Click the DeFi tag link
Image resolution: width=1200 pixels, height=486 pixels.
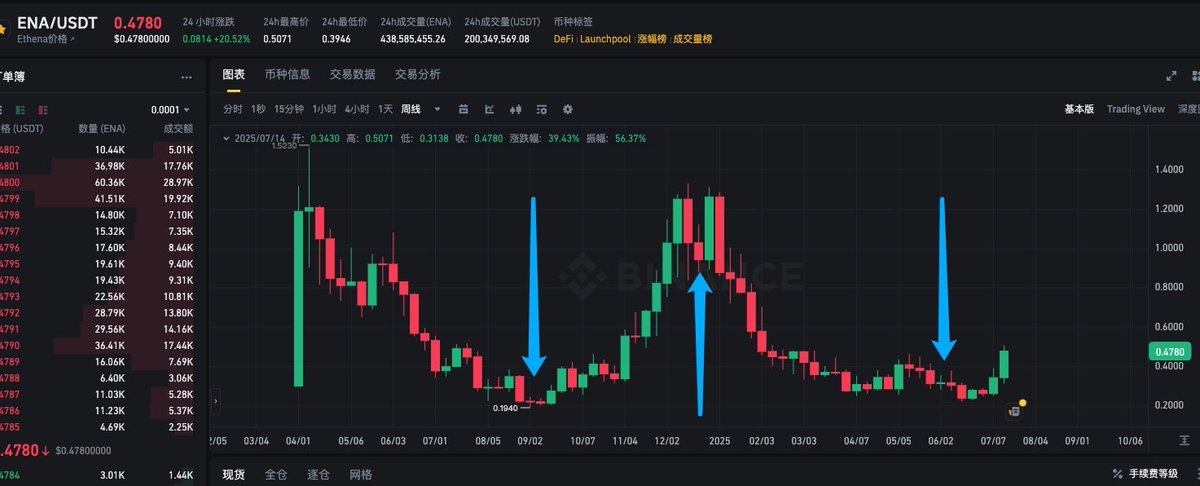pos(563,39)
